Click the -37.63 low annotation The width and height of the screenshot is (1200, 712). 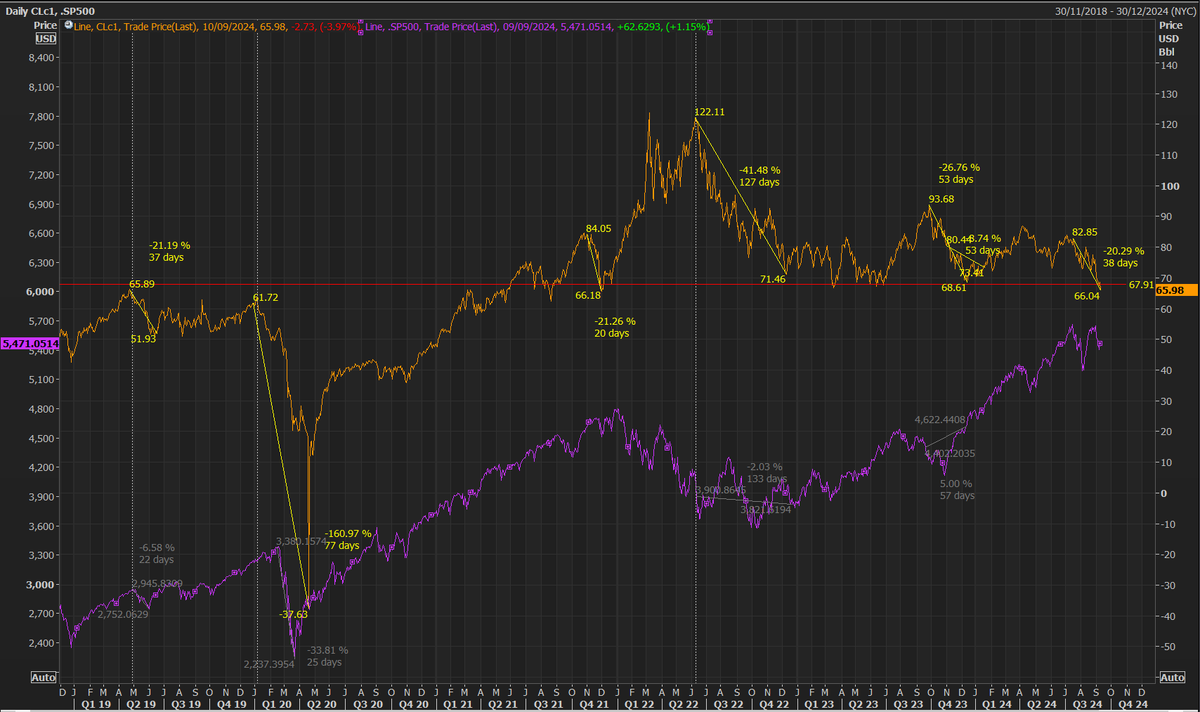coord(294,615)
